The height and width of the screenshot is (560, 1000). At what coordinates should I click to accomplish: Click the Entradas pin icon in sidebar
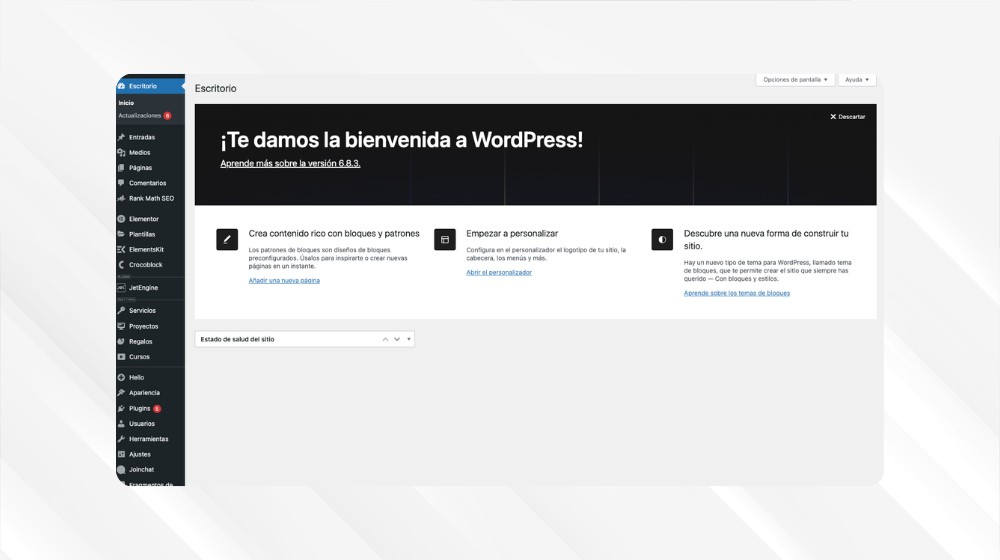121,137
